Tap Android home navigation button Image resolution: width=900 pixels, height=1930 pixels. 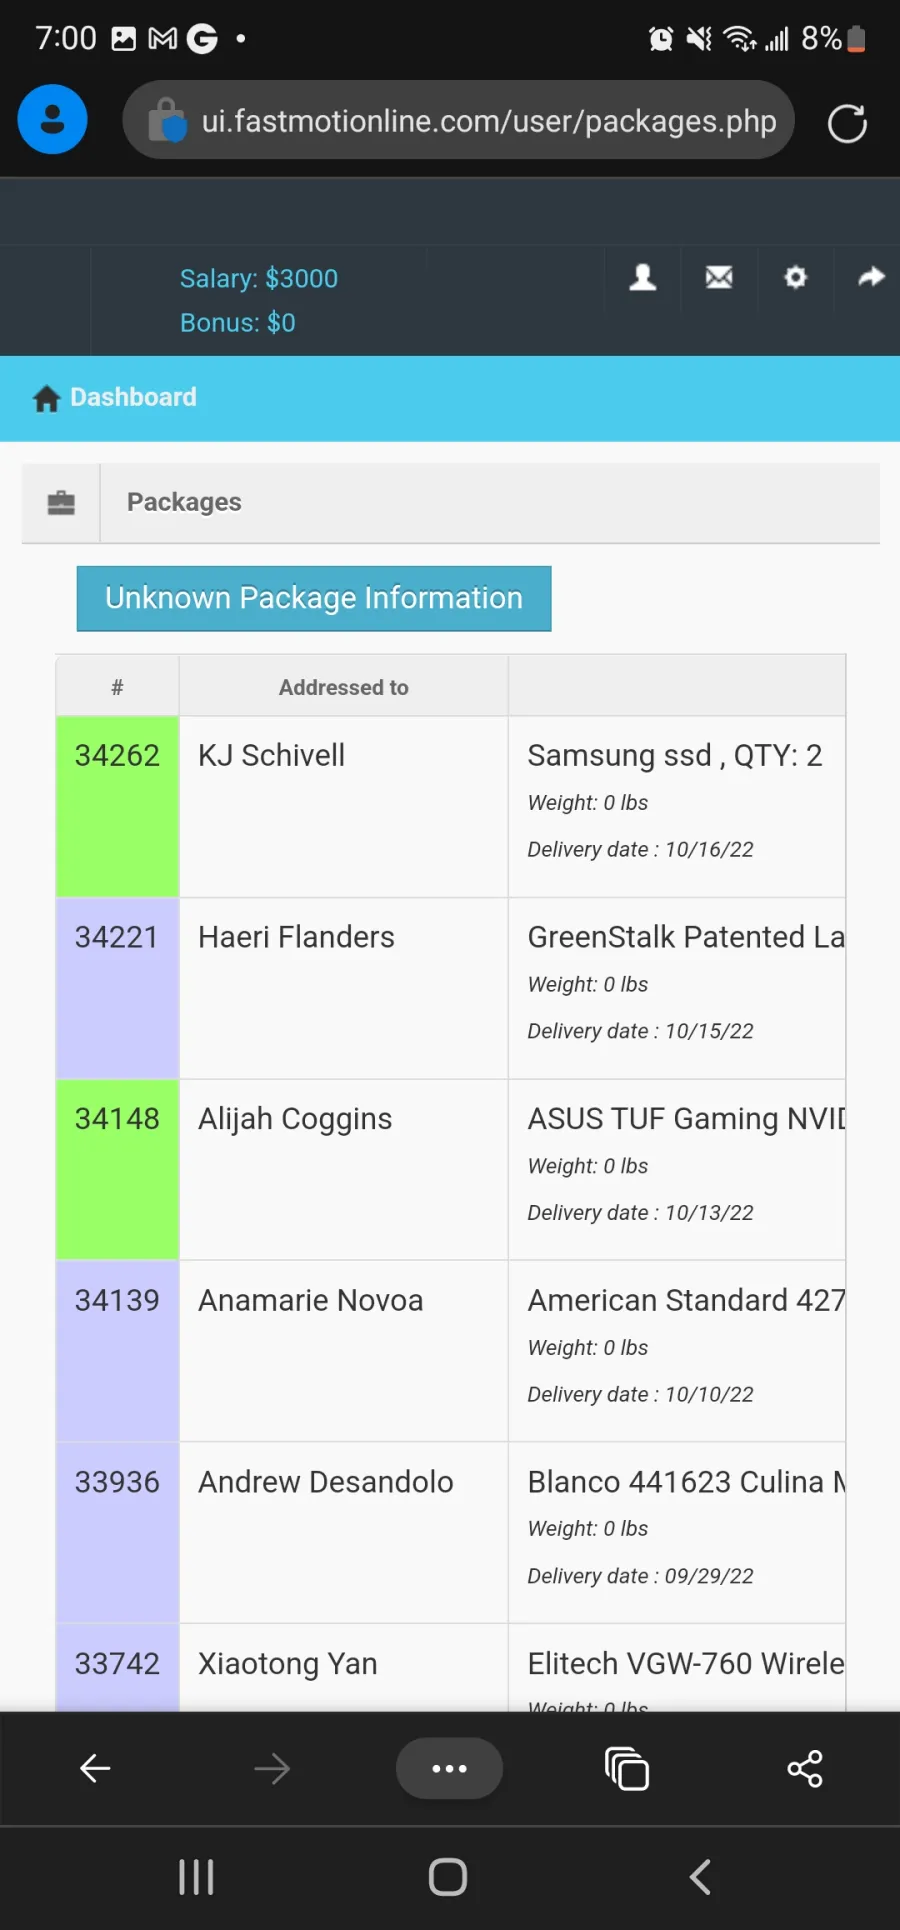pyautogui.click(x=448, y=1877)
